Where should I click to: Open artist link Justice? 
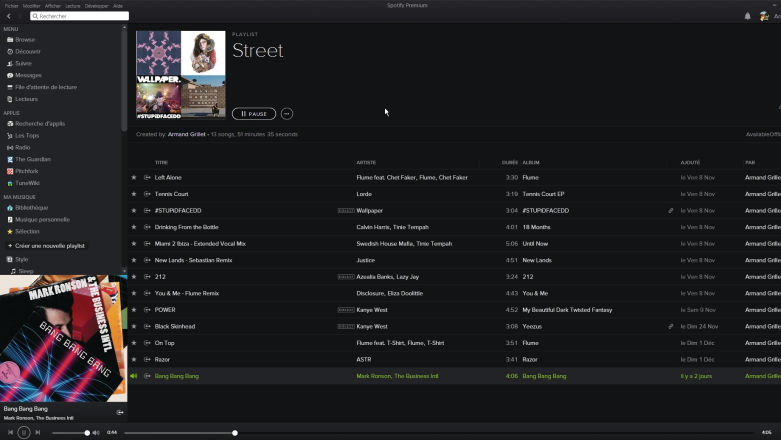[366, 260]
